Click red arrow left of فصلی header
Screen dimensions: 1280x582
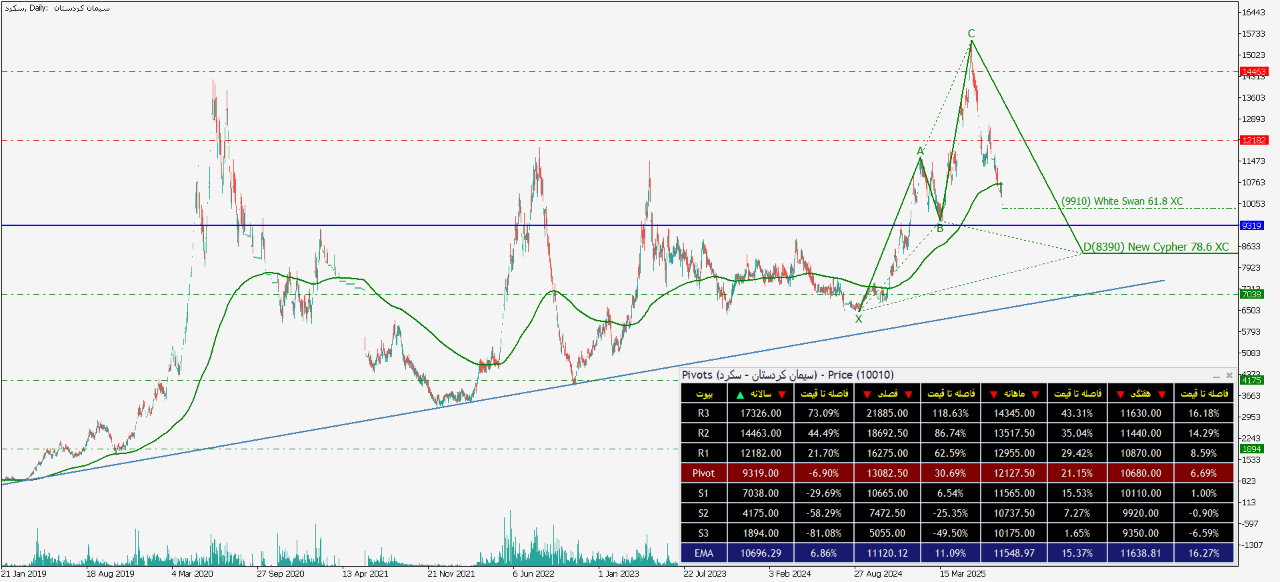click(866, 394)
